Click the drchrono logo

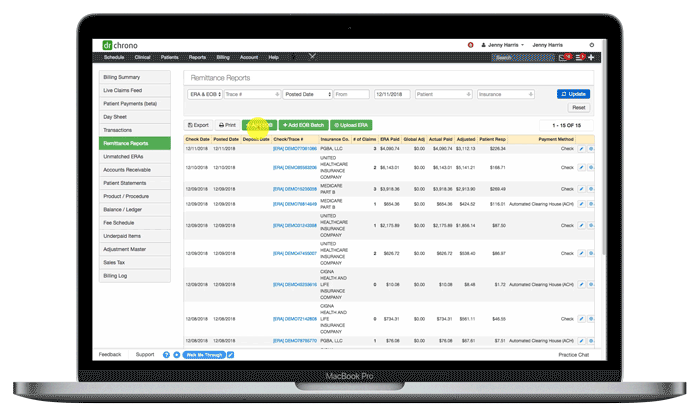pyautogui.click(x=120, y=45)
